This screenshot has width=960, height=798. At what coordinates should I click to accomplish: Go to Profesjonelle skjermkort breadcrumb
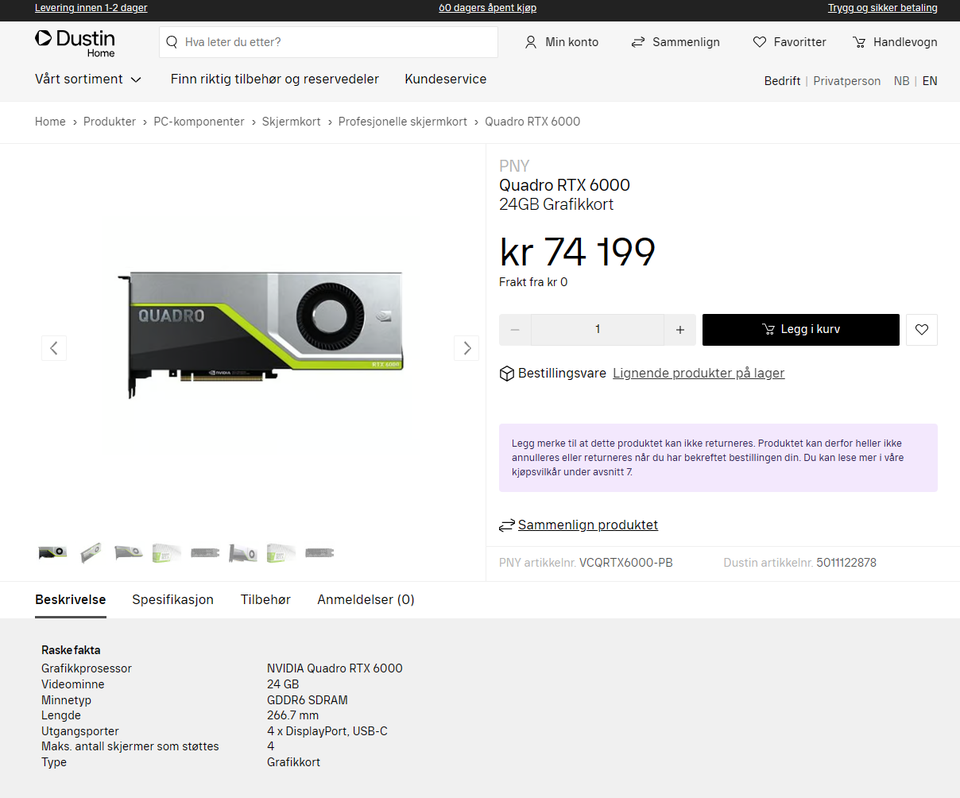coord(402,121)
